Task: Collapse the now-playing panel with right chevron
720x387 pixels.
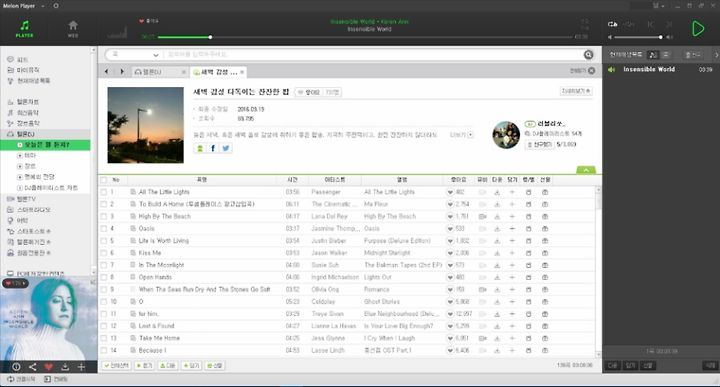Action: [x=716, y=55]
